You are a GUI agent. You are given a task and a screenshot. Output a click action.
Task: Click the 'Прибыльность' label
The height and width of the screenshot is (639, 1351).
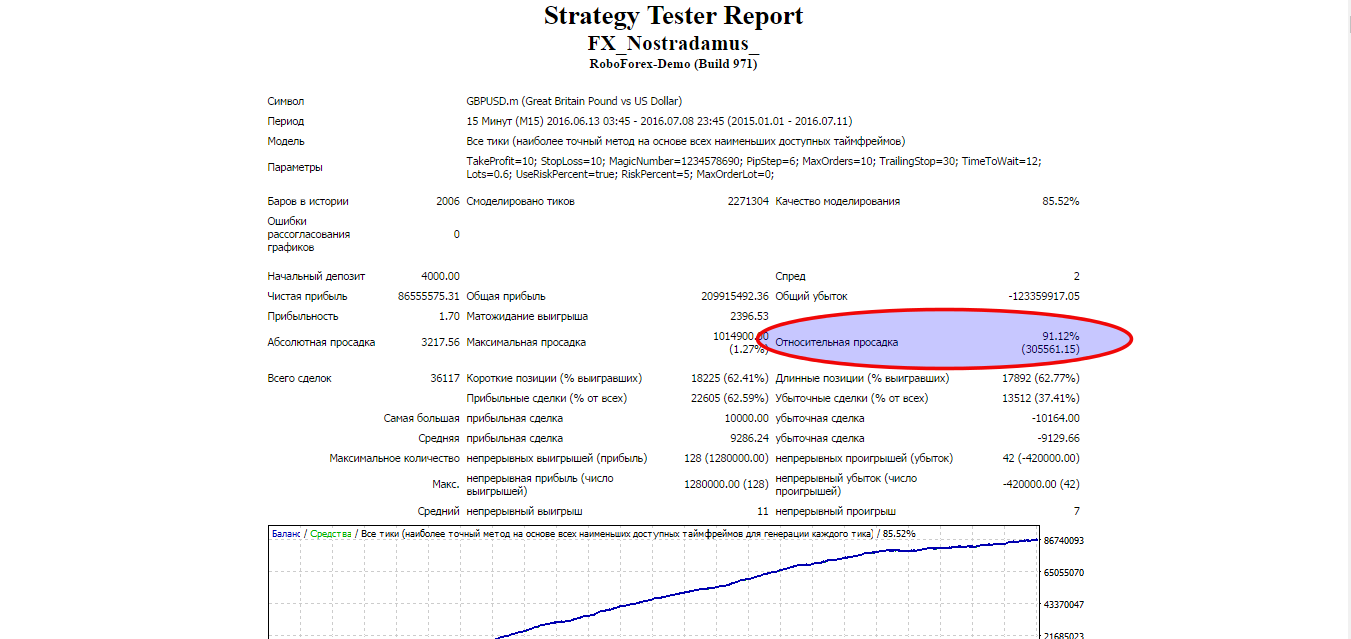tap(302, 316)
